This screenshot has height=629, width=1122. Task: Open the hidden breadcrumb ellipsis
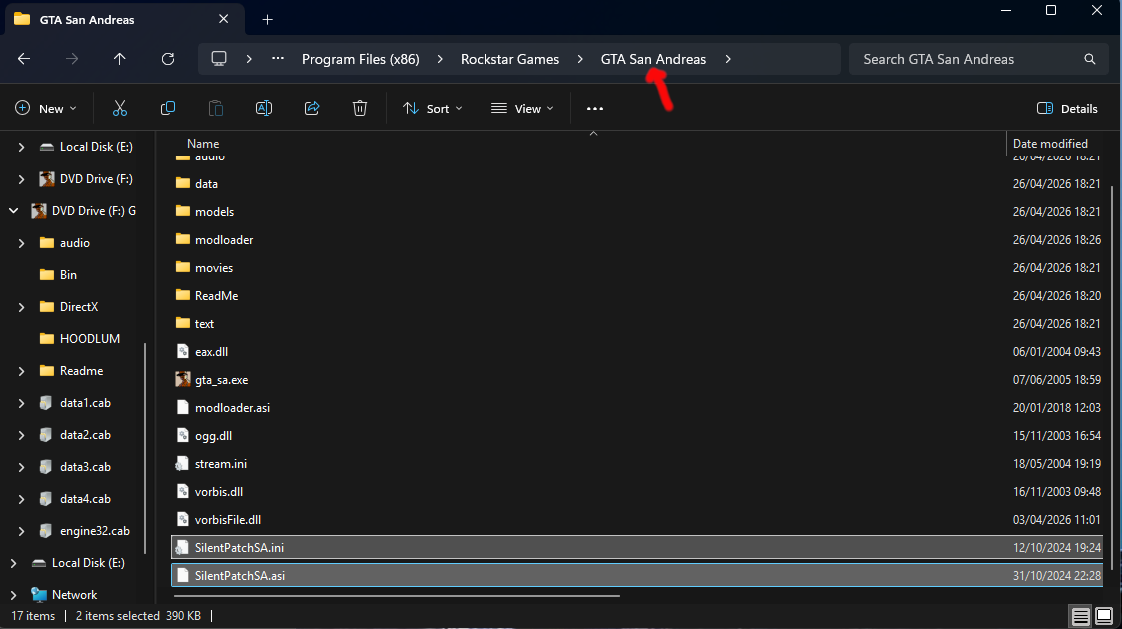tap(278, 59)
